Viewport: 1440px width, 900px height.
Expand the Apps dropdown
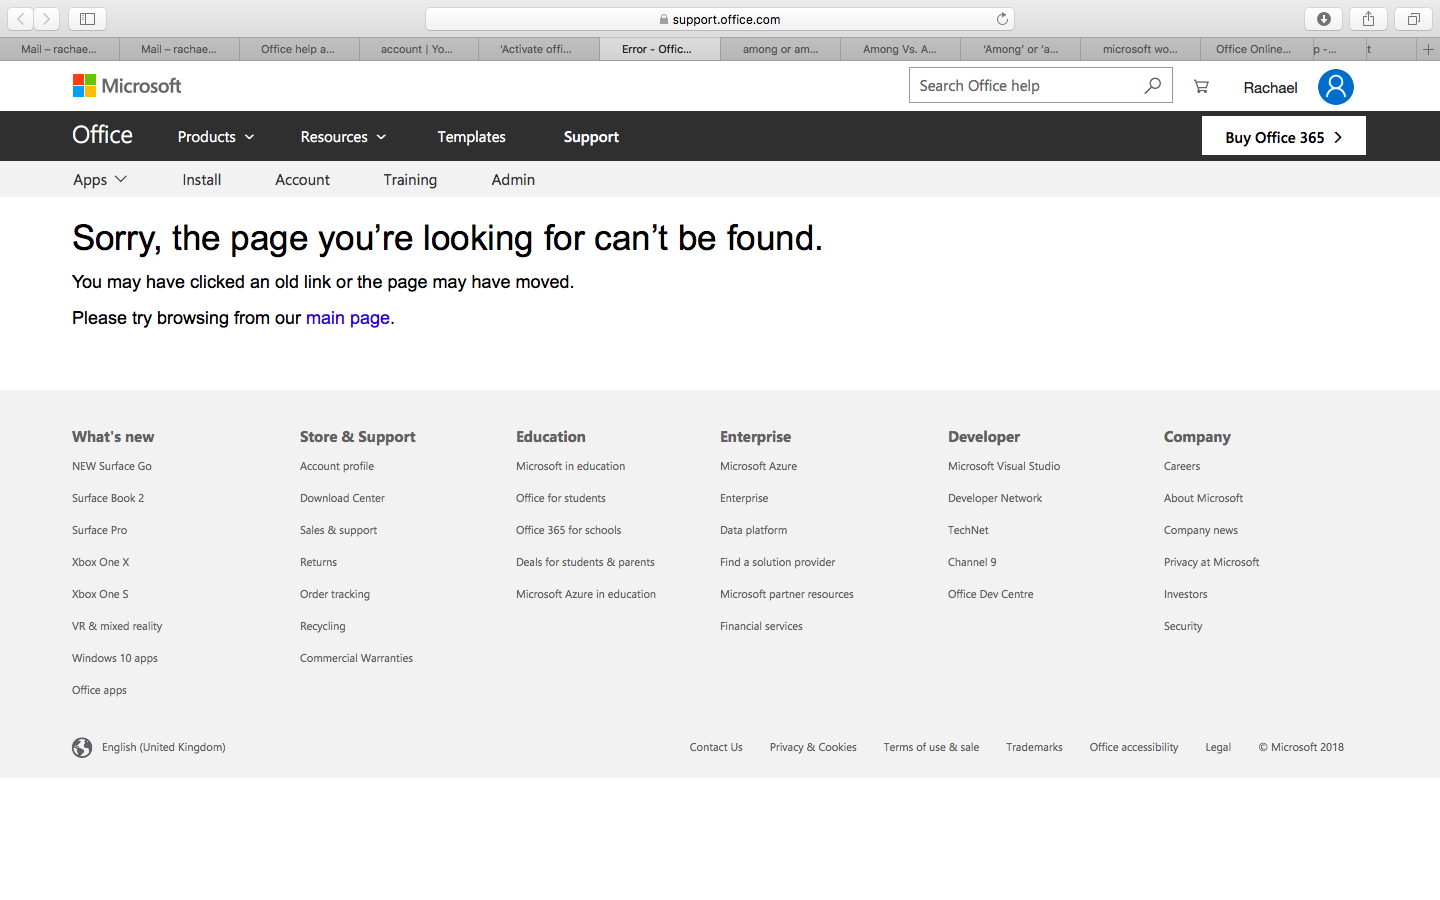click(x=100, y=180)
